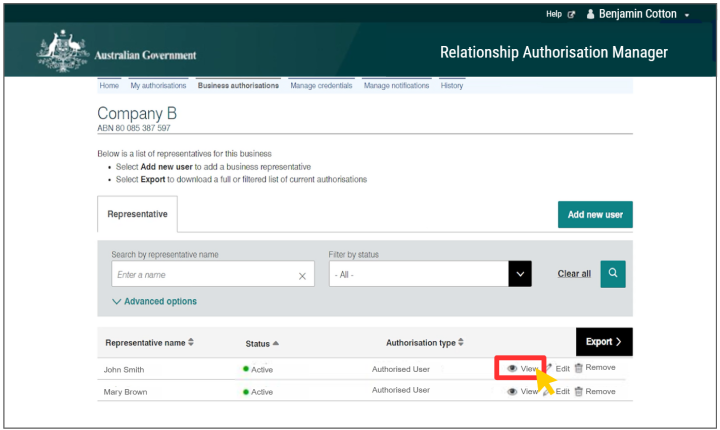The image size is (720, 430).
Task: Click the Remove trash icon for Mary Brown
Action: pos(578,392)
